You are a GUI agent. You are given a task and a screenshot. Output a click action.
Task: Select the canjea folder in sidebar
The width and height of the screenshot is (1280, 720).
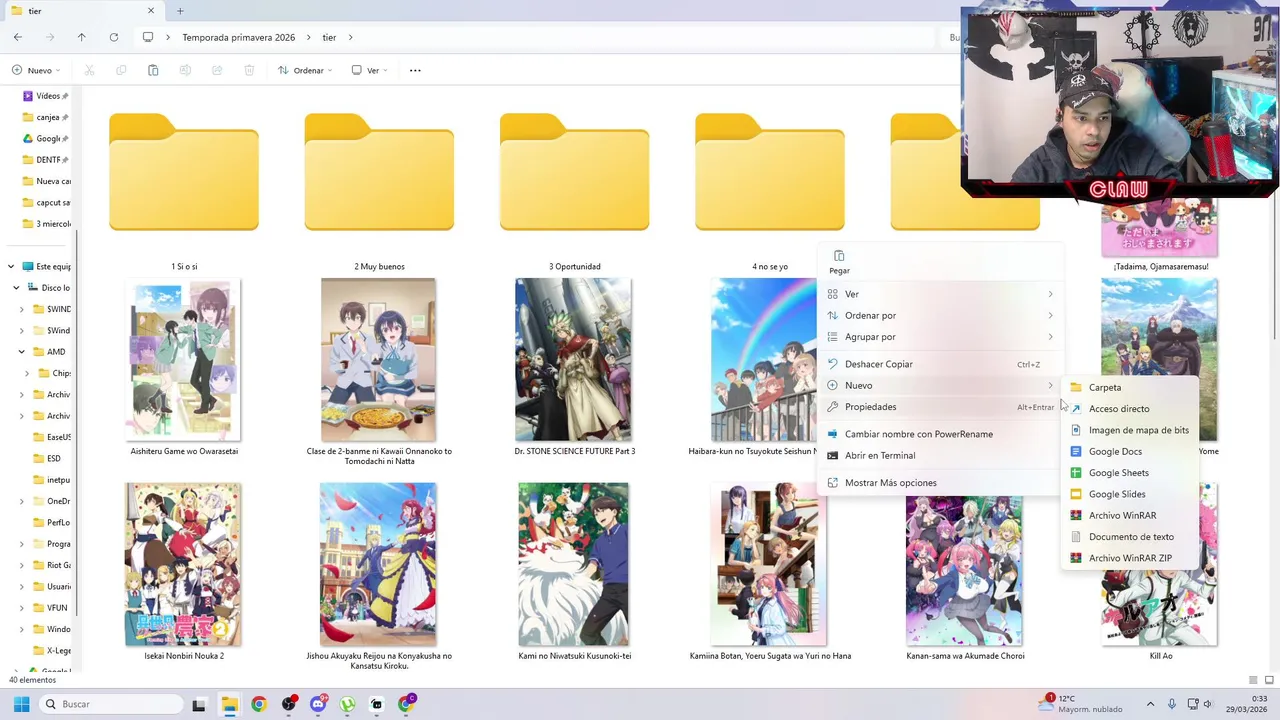point(46,117)
